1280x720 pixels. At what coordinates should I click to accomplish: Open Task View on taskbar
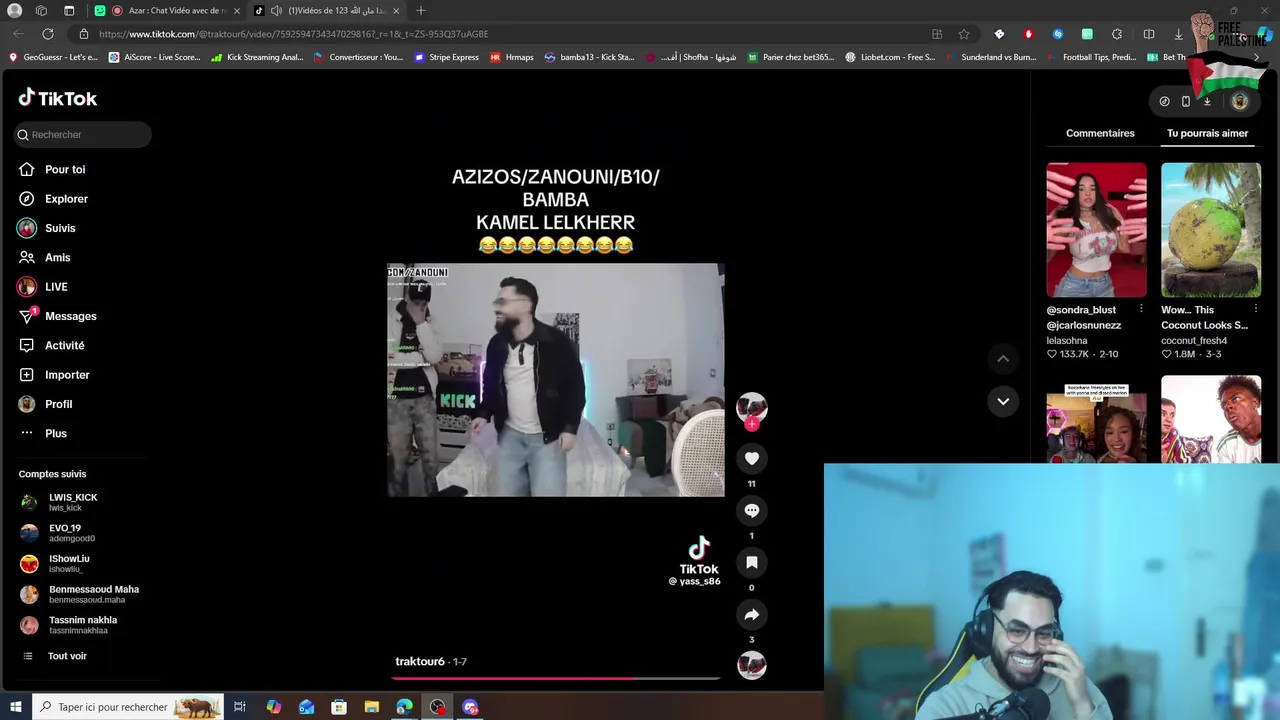pyautogui.click(x=240, y=707)
